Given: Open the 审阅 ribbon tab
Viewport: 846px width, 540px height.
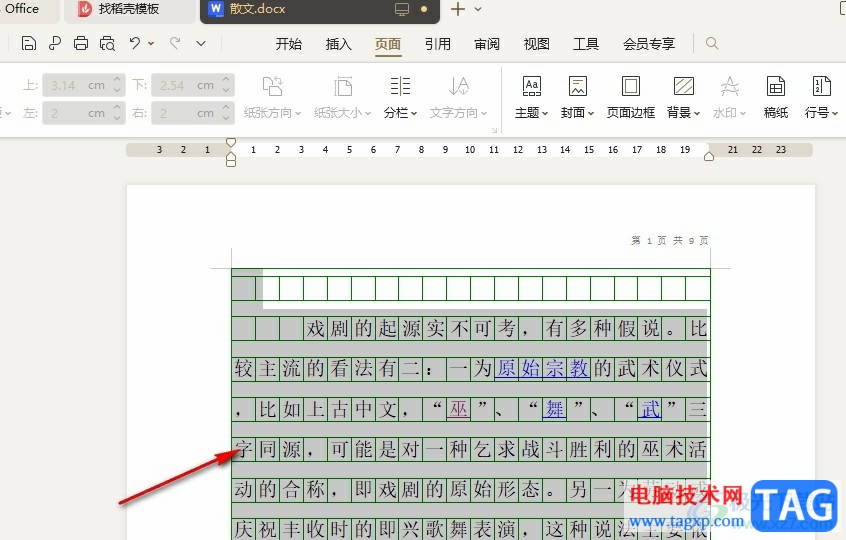Looking at the screenshot, I should coord(487,44).
